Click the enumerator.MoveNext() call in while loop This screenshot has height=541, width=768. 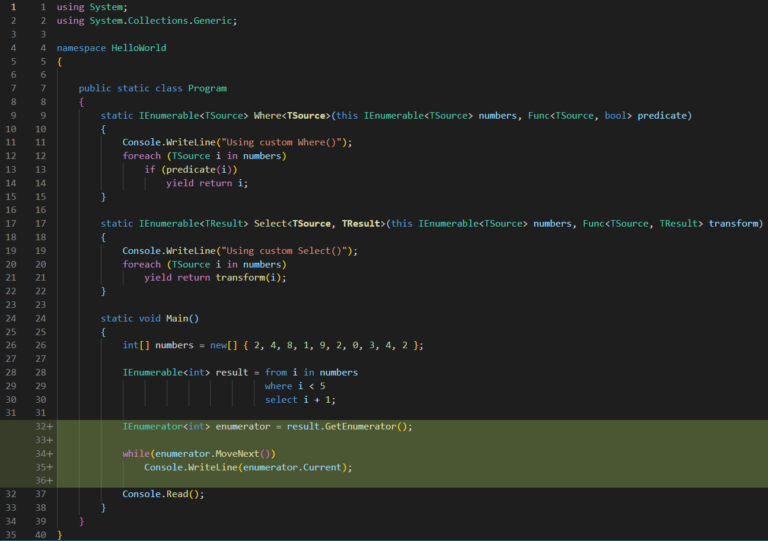coord(208,453)
